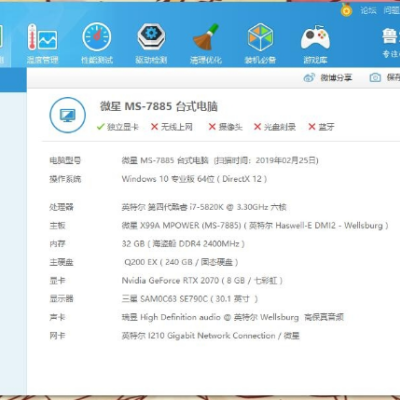Viewport: 400px width, 400px height.
Task: Click the Nvidia GeForce RTX 2070 value
Action: click(202, 281)
